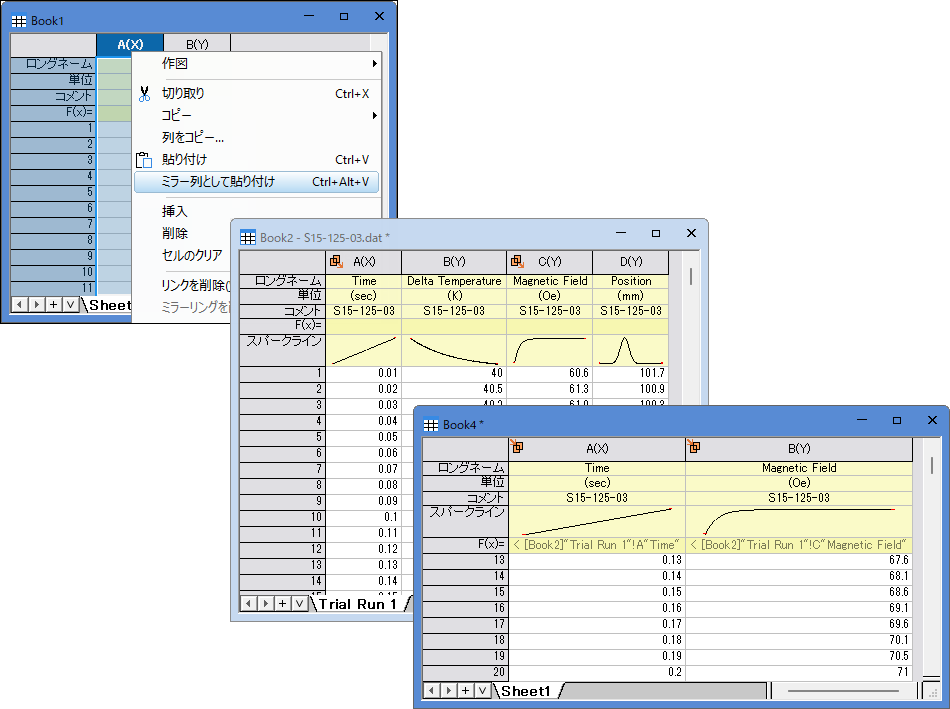The width and height of the screenshot is (950, 709).
Task: Choose 貼り付け from the context menu
Action: [x=257, y=159]
